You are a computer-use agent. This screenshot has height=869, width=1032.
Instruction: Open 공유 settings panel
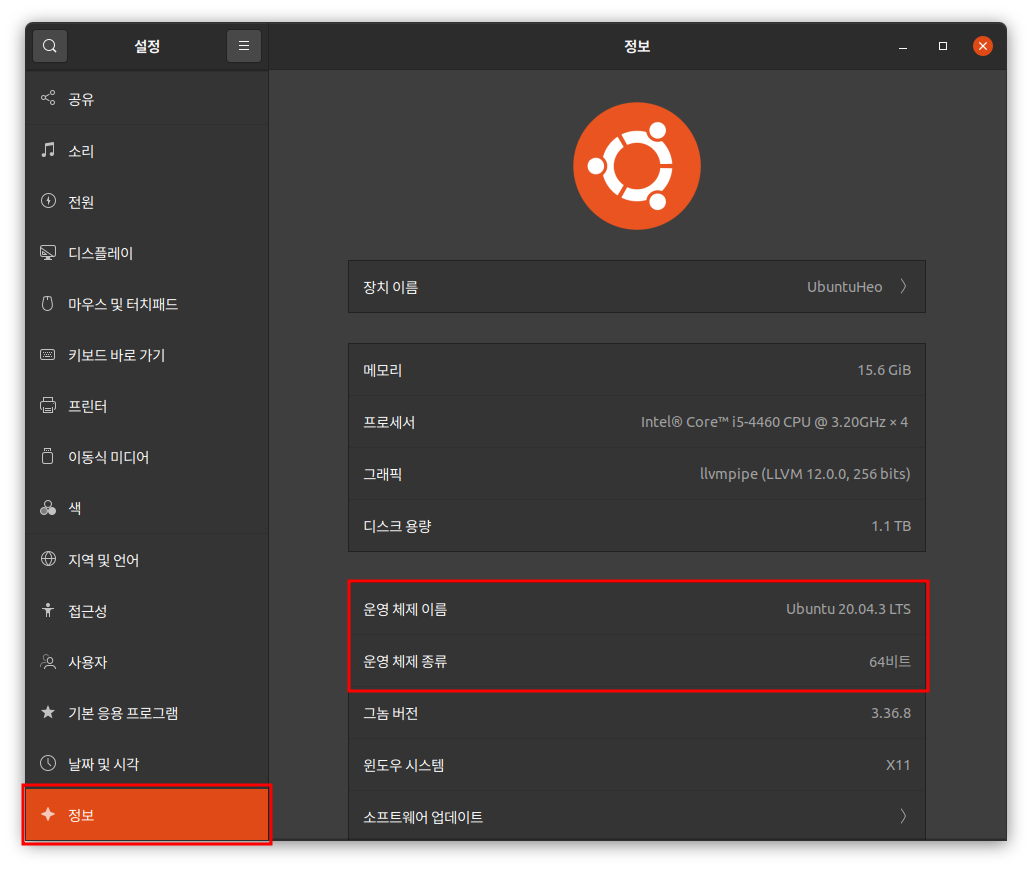tap(147, 99)
